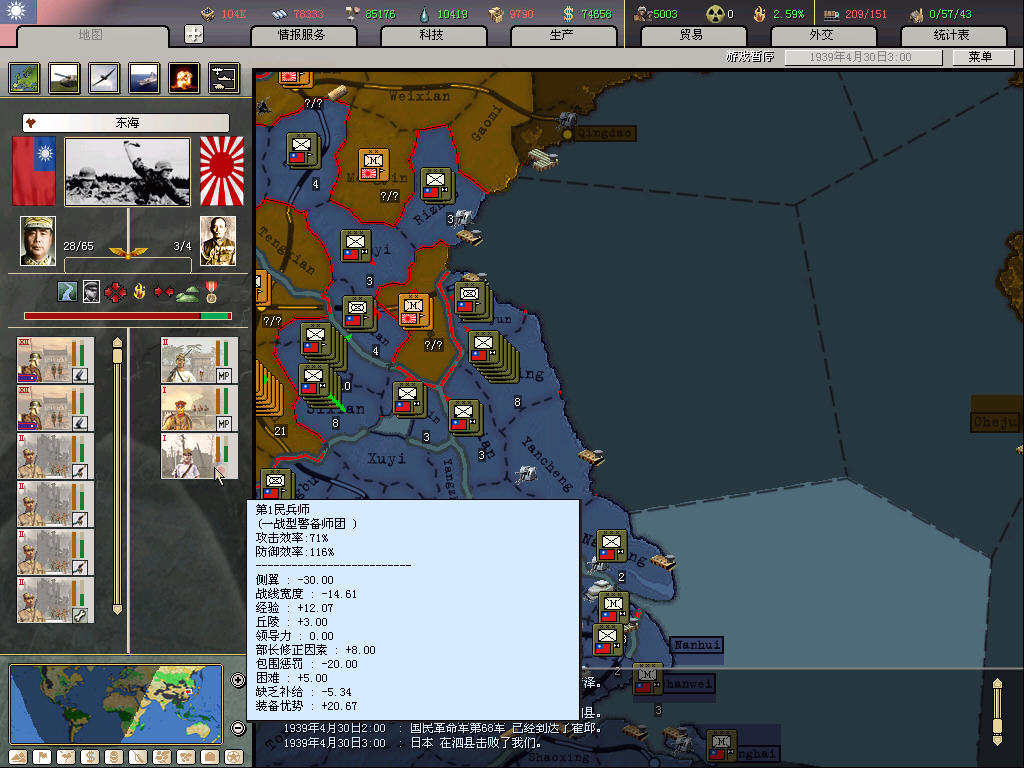Open the nuclear explosion icon
The width and height of the screenshot is (1024, 768).
(x=184, y=78)
